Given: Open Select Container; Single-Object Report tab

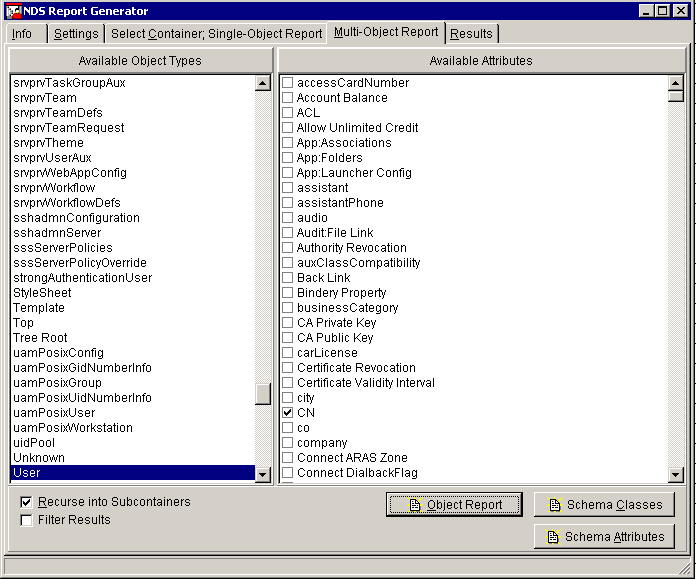Looking at the screenshot, I should pos(216,34).
